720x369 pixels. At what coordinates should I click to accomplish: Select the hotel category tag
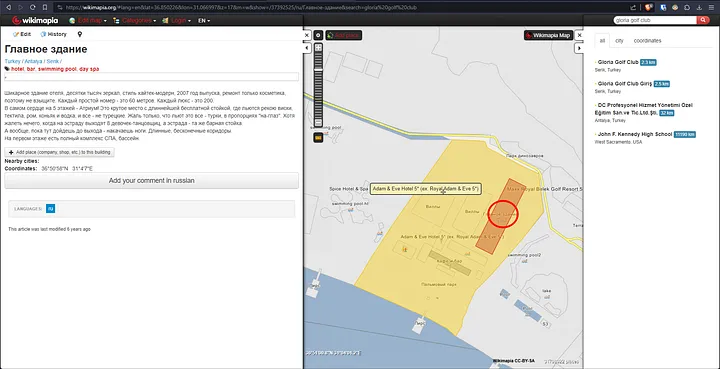pyautogui.click(x=17, y=69)
